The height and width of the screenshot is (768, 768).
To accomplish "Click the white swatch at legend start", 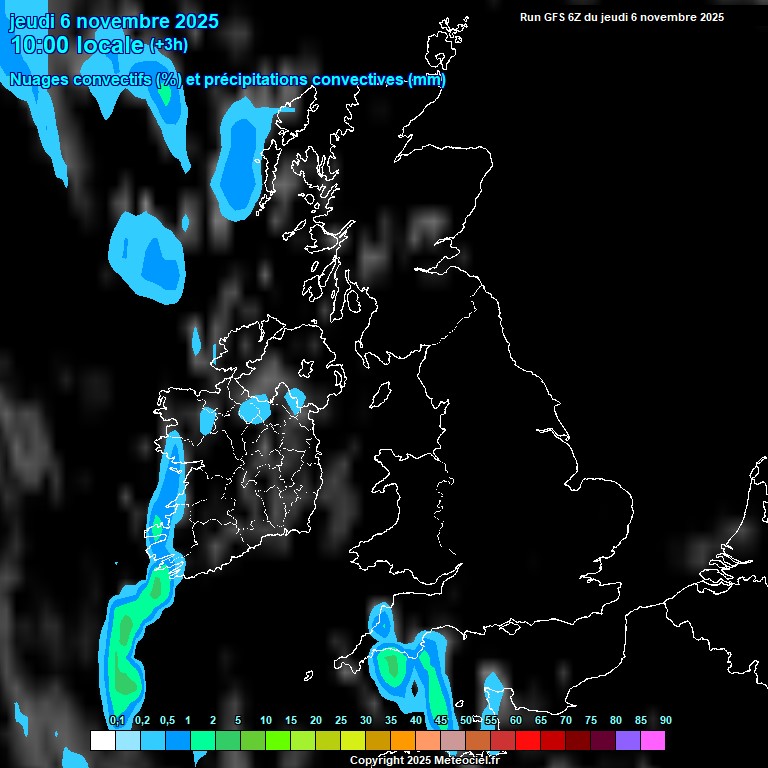I will tap(102, 741).
